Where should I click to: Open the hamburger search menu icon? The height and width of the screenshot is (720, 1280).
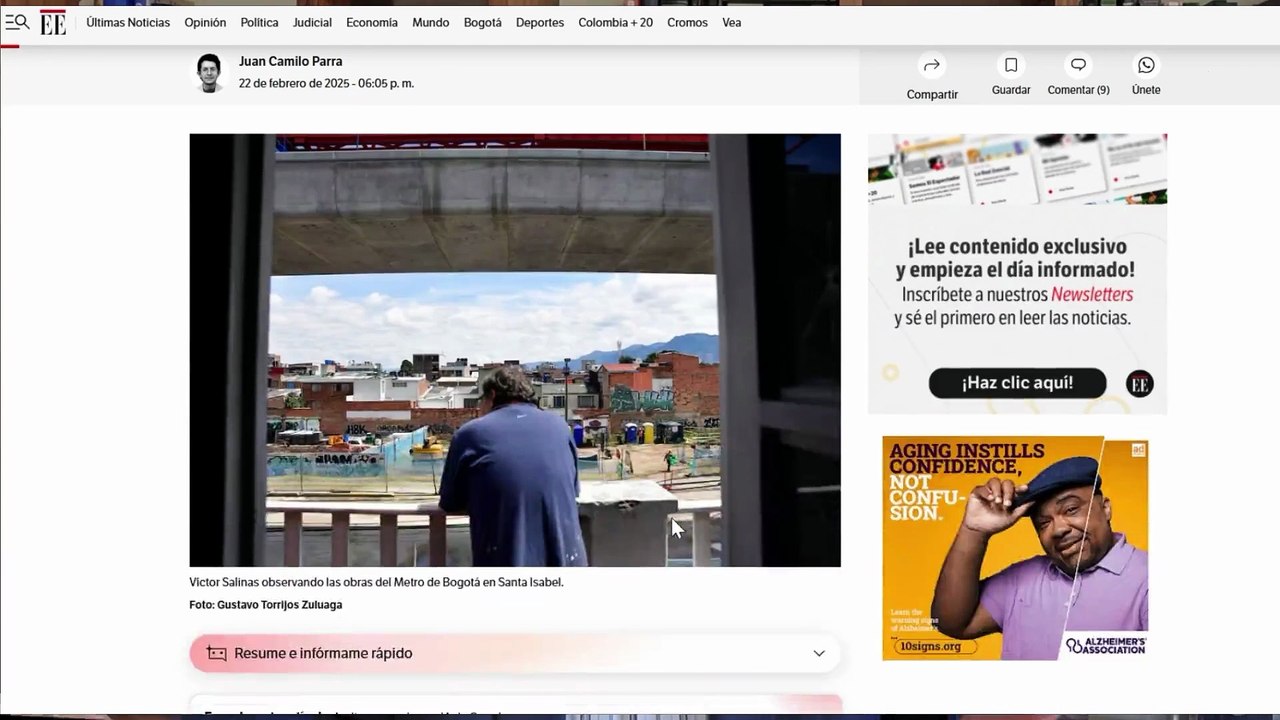pyautogui.click(x=17, y=22)
